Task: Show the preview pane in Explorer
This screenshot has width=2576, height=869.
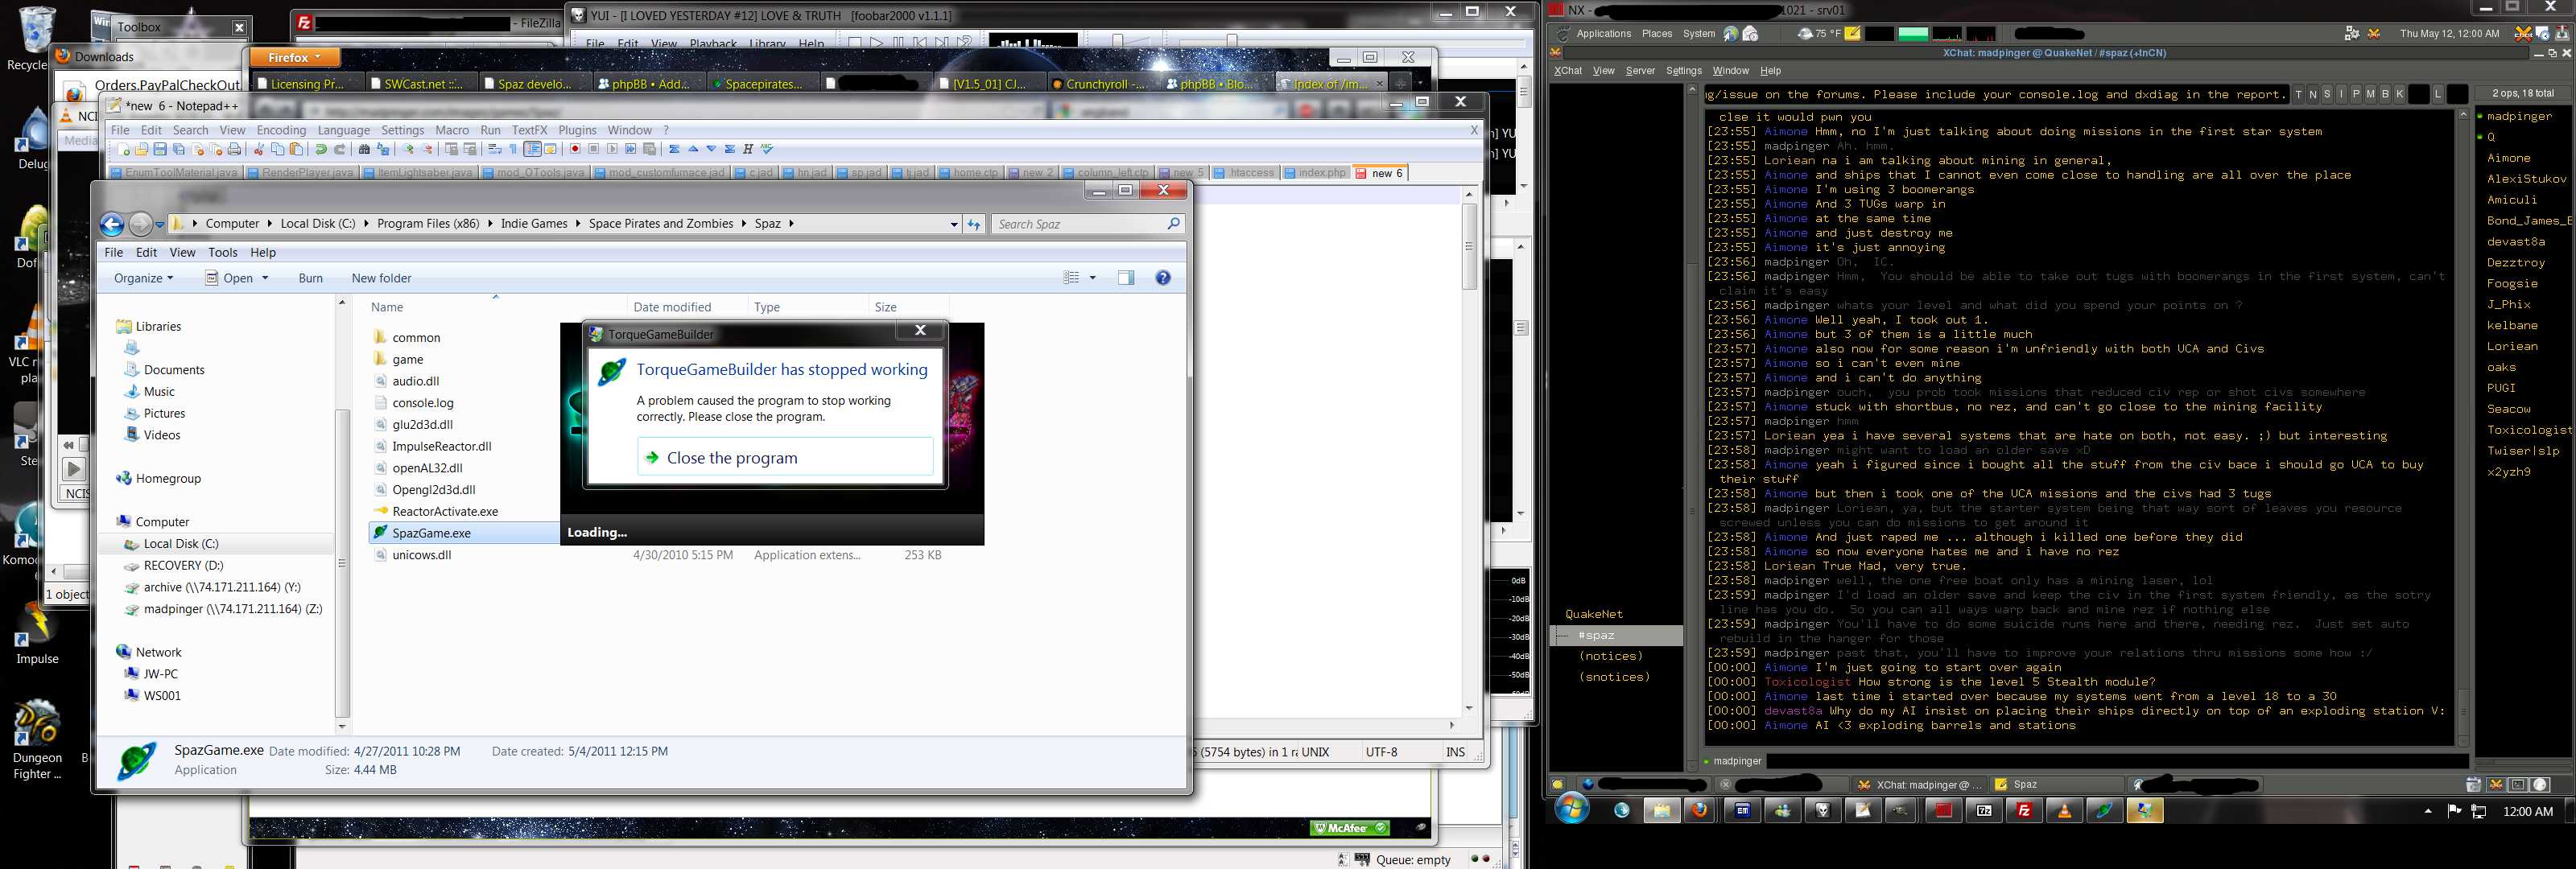Action: pos(1126,278)
